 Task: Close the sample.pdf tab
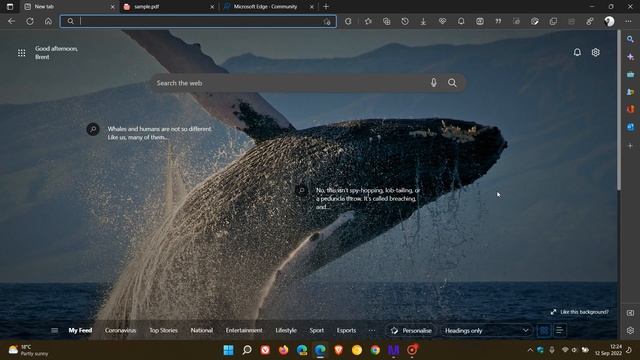click(212, 7)
